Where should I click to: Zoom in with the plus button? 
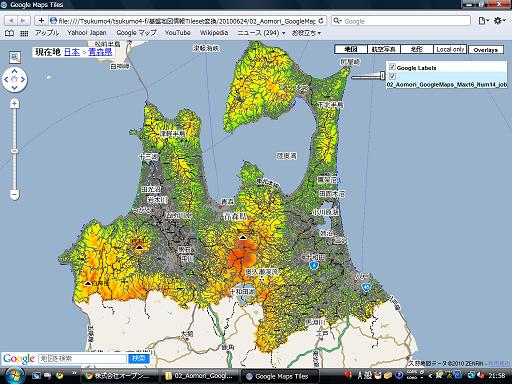click(x=14, y=104)
